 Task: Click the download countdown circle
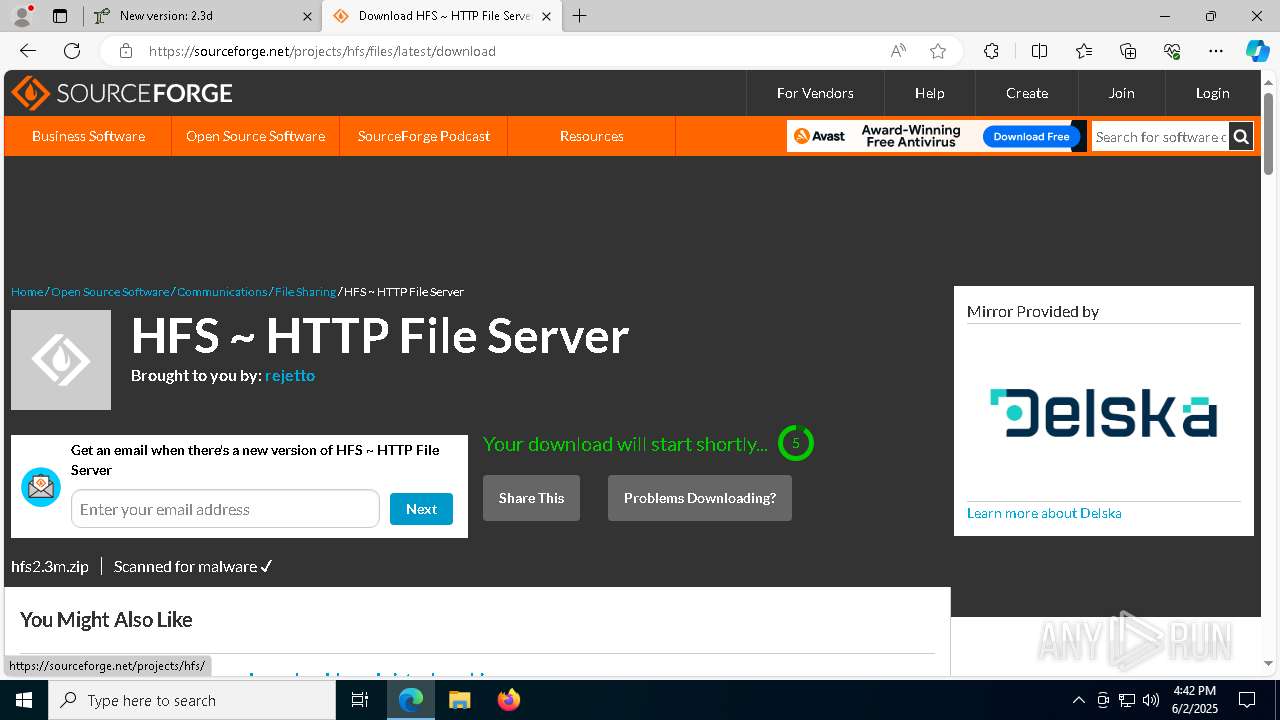pos(796,443)
